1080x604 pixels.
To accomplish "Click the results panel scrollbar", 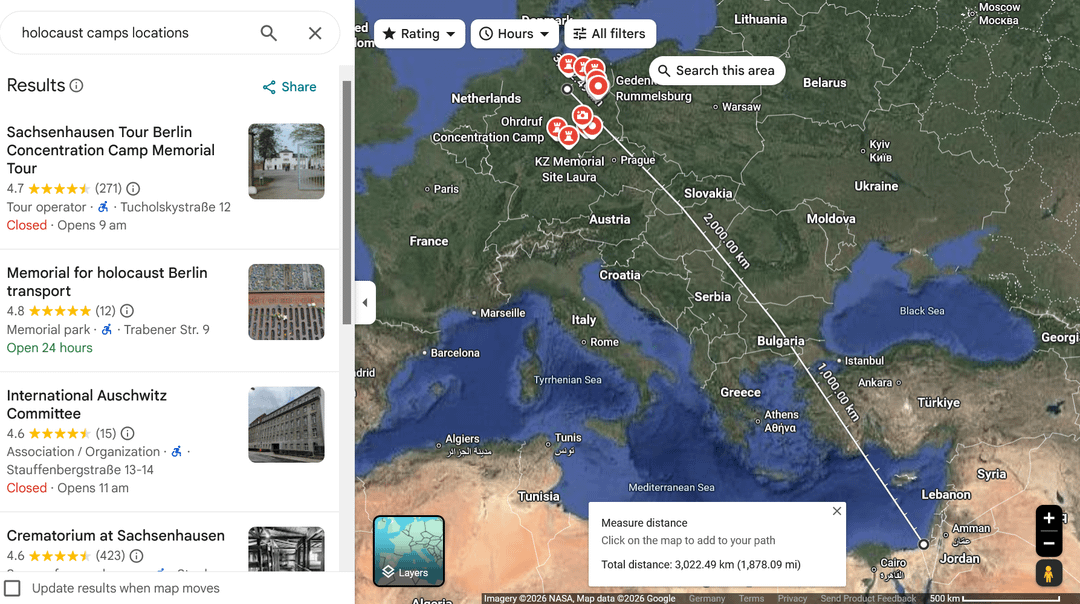I will (x=346, y=202).
